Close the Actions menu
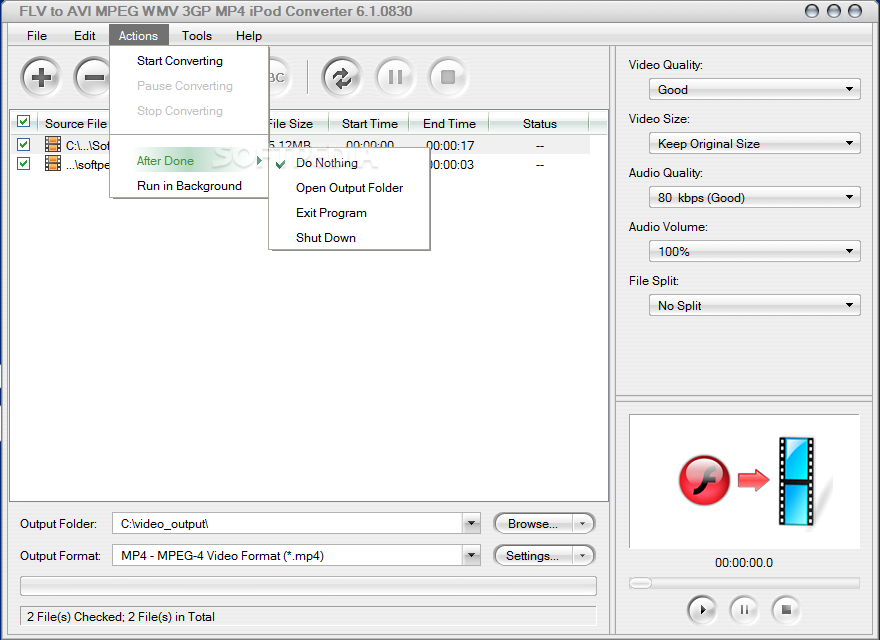 click(x=138, y=35)
